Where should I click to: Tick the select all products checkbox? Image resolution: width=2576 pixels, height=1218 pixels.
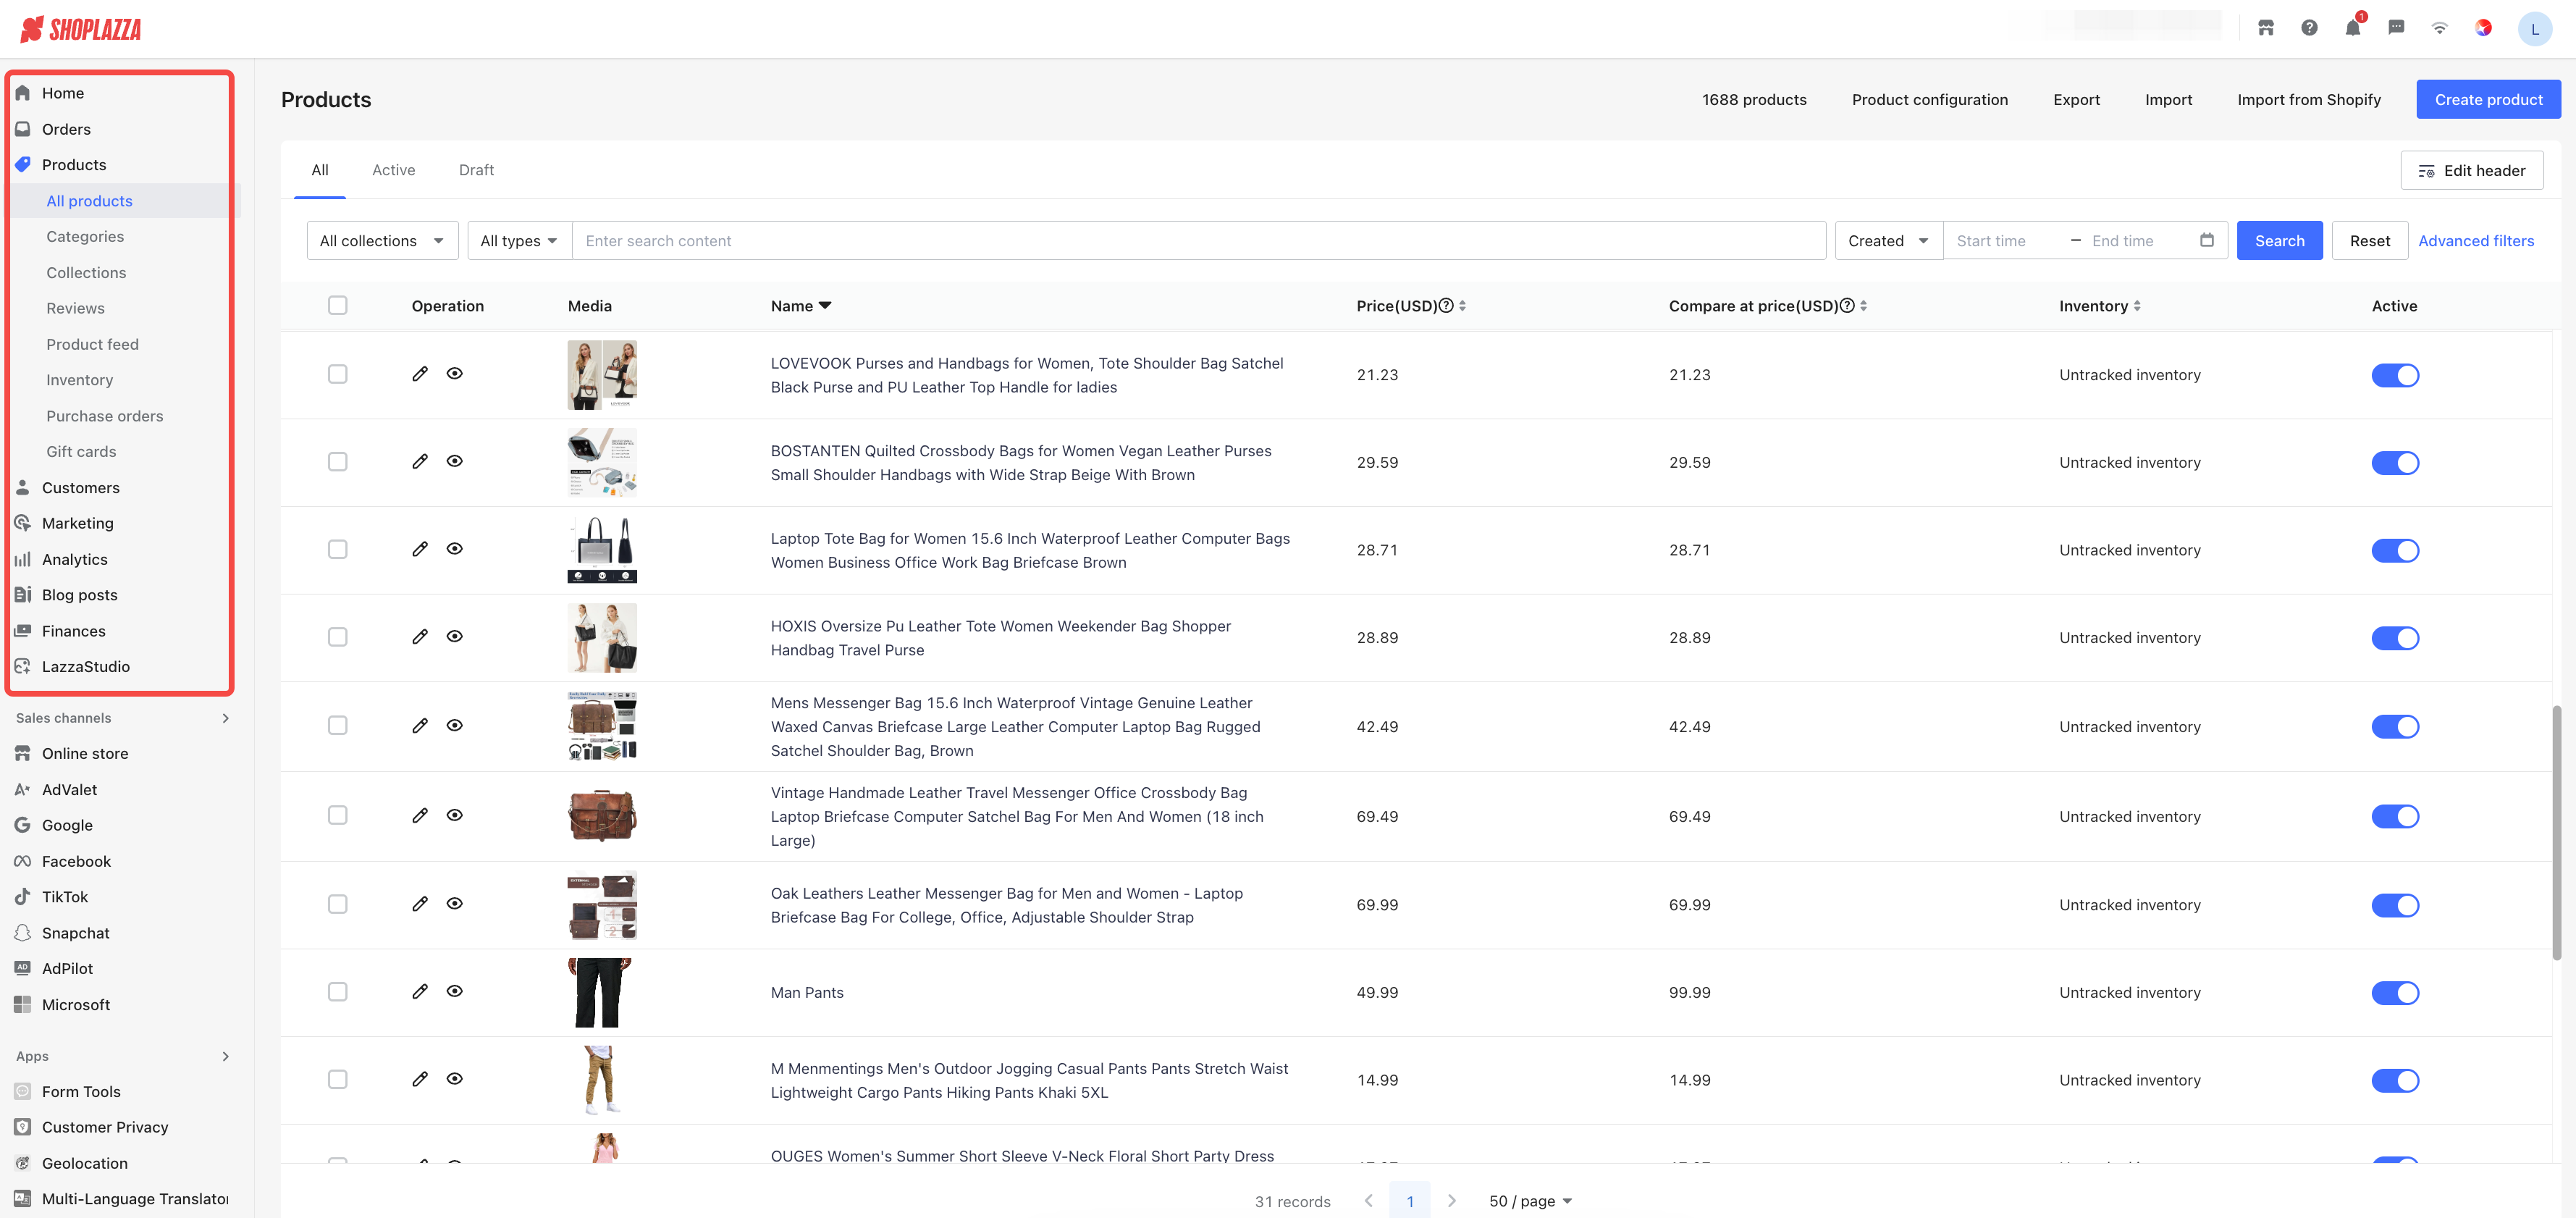[x=338, y=305]
